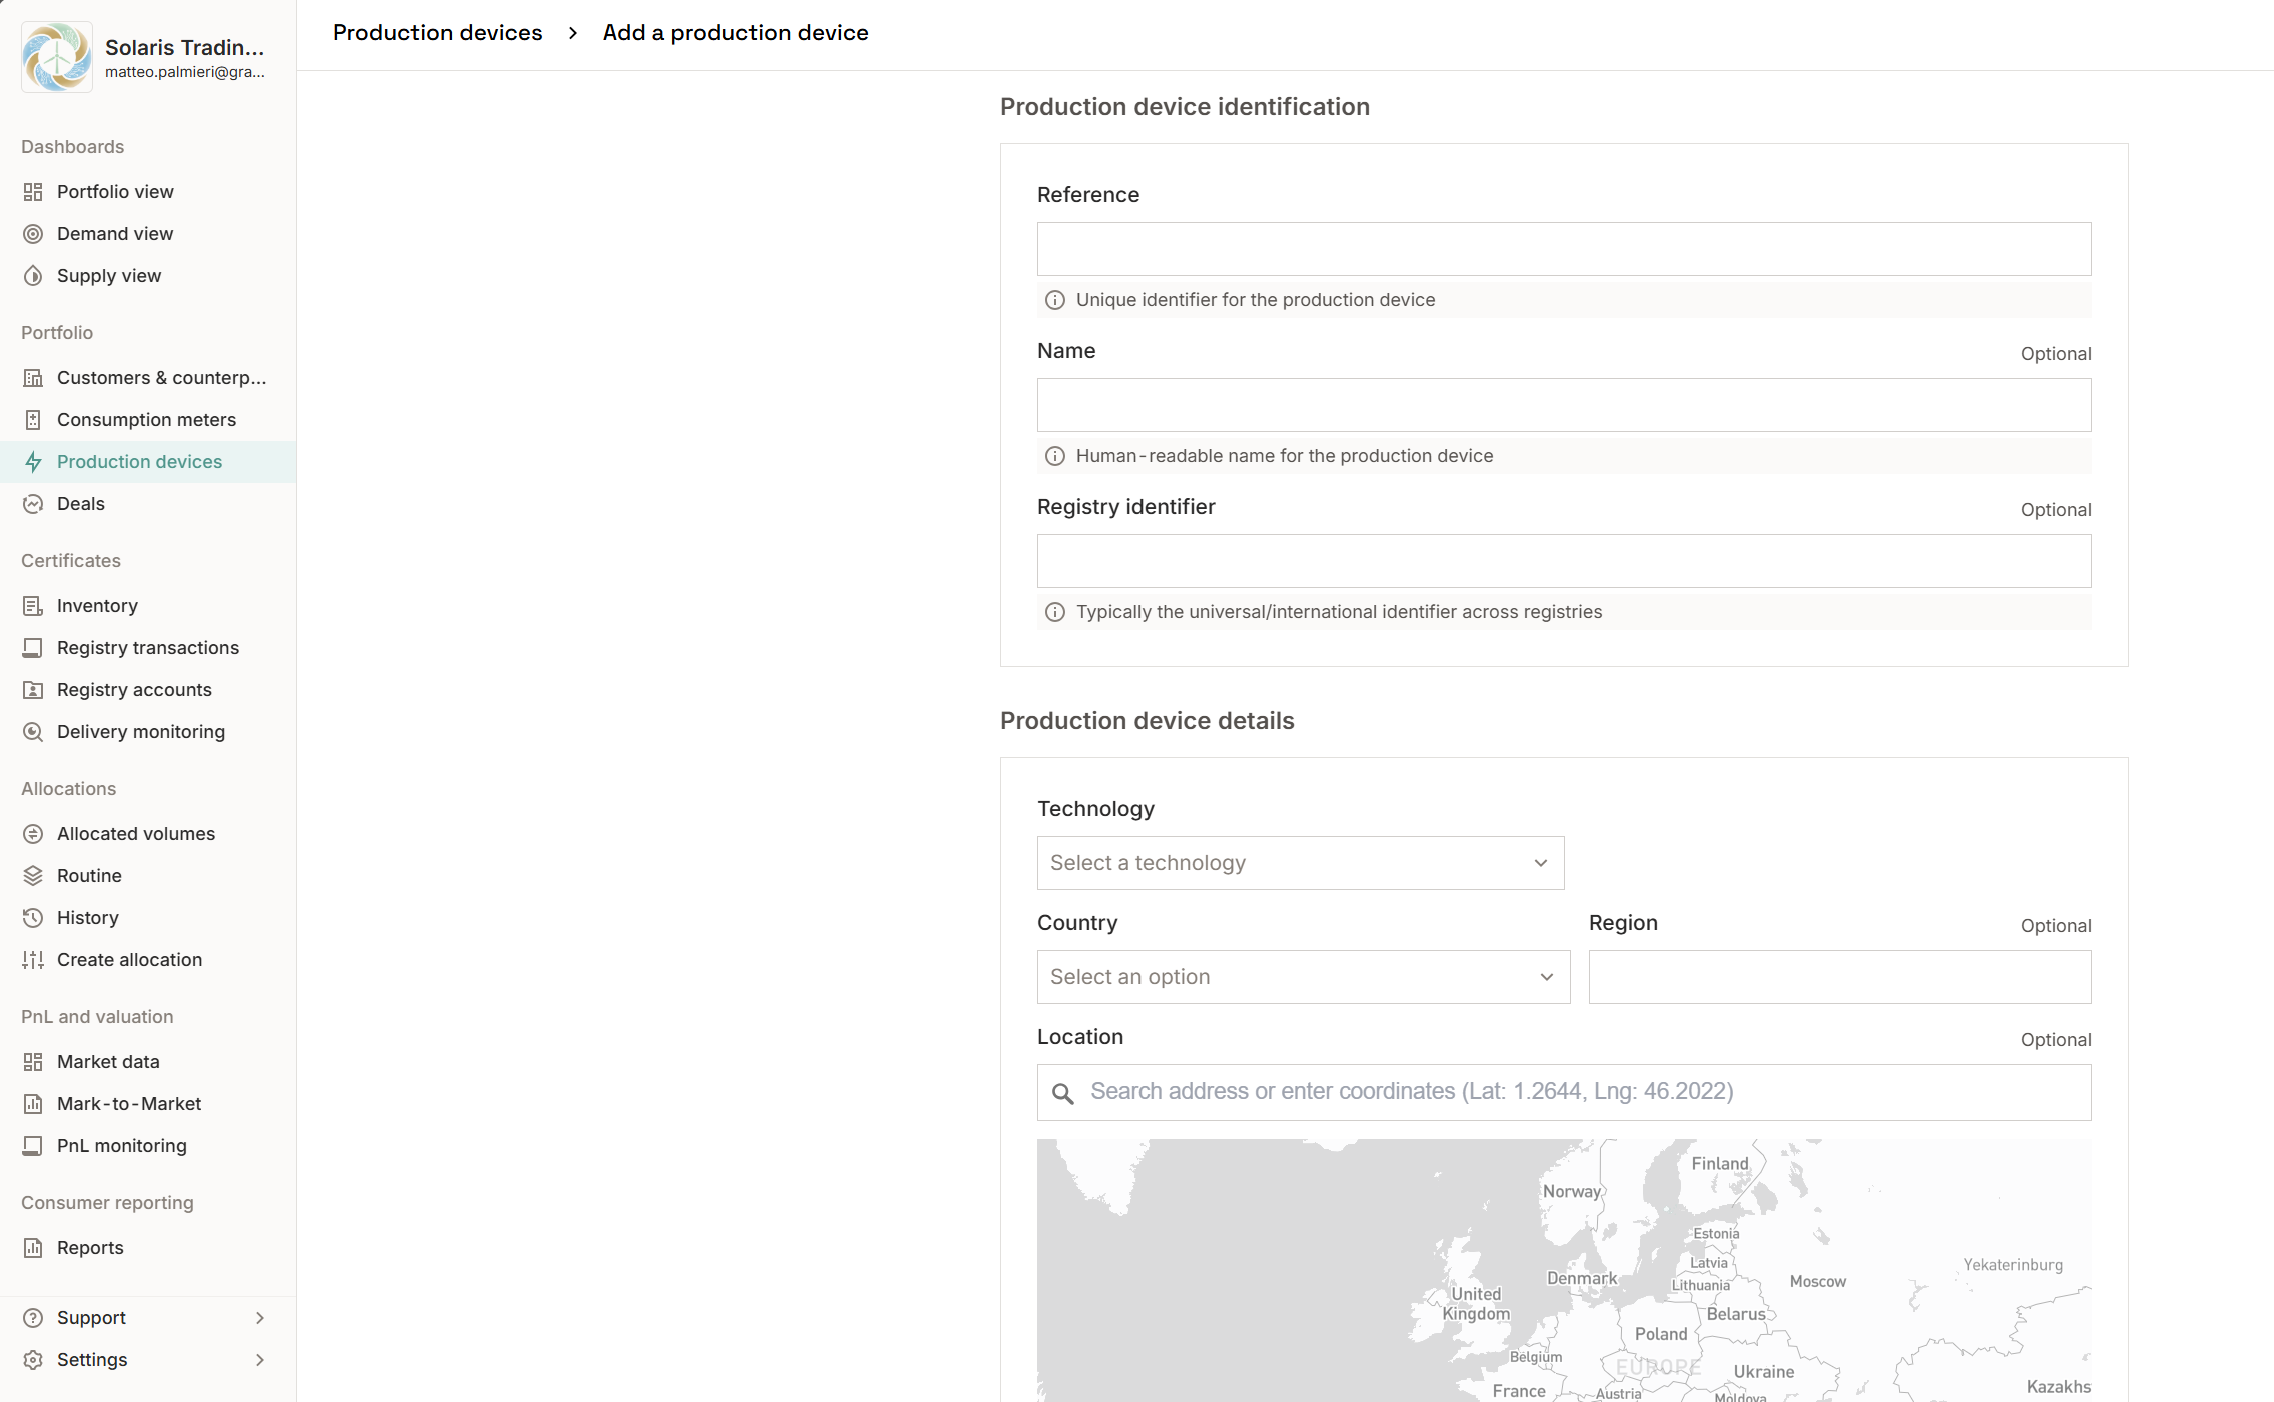
Task: Click Poland on the location map
Action: 1660,1334
